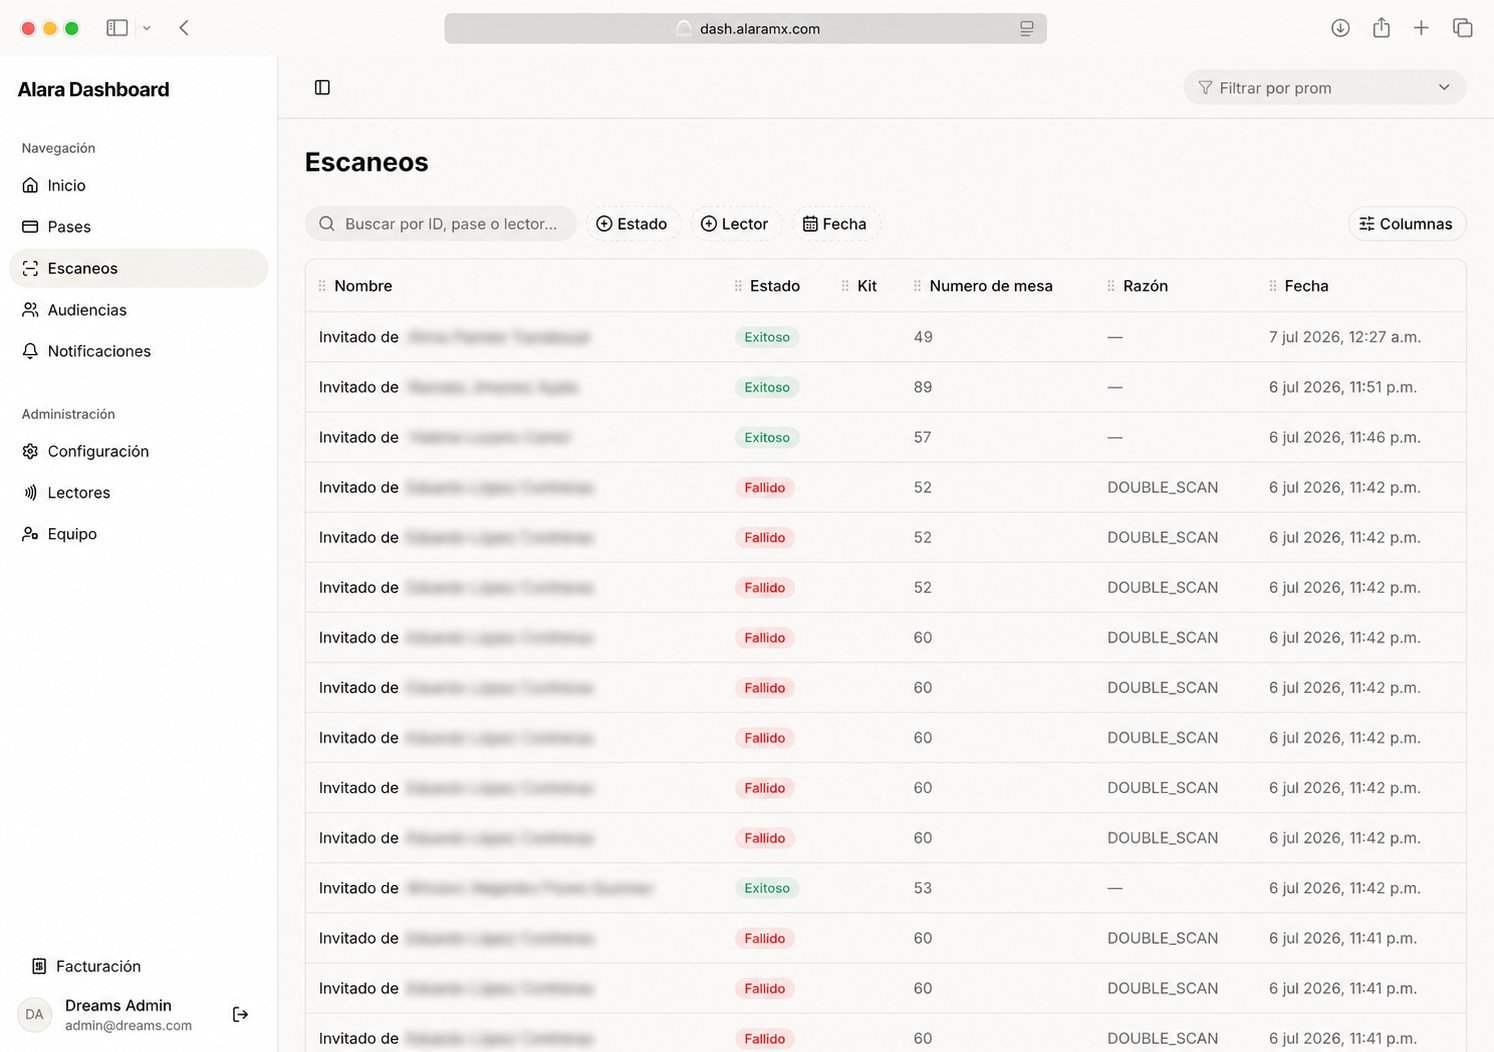This screenshot has width=1494, height=1052.
Task: Click the reader icon in address bar
Action: click(1026, 29)
